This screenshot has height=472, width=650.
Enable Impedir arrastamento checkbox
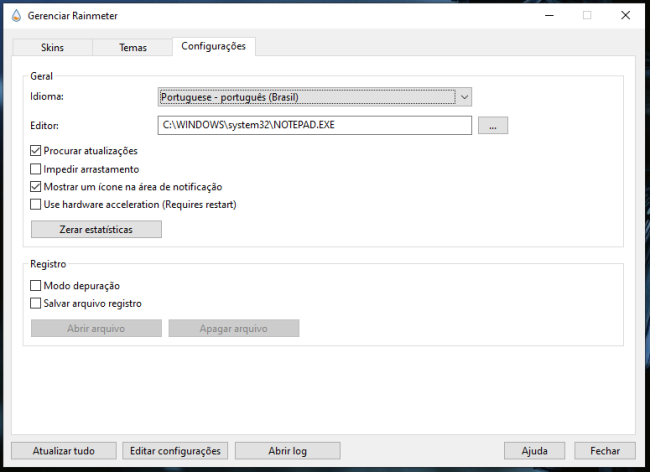[x=36, y=169]
